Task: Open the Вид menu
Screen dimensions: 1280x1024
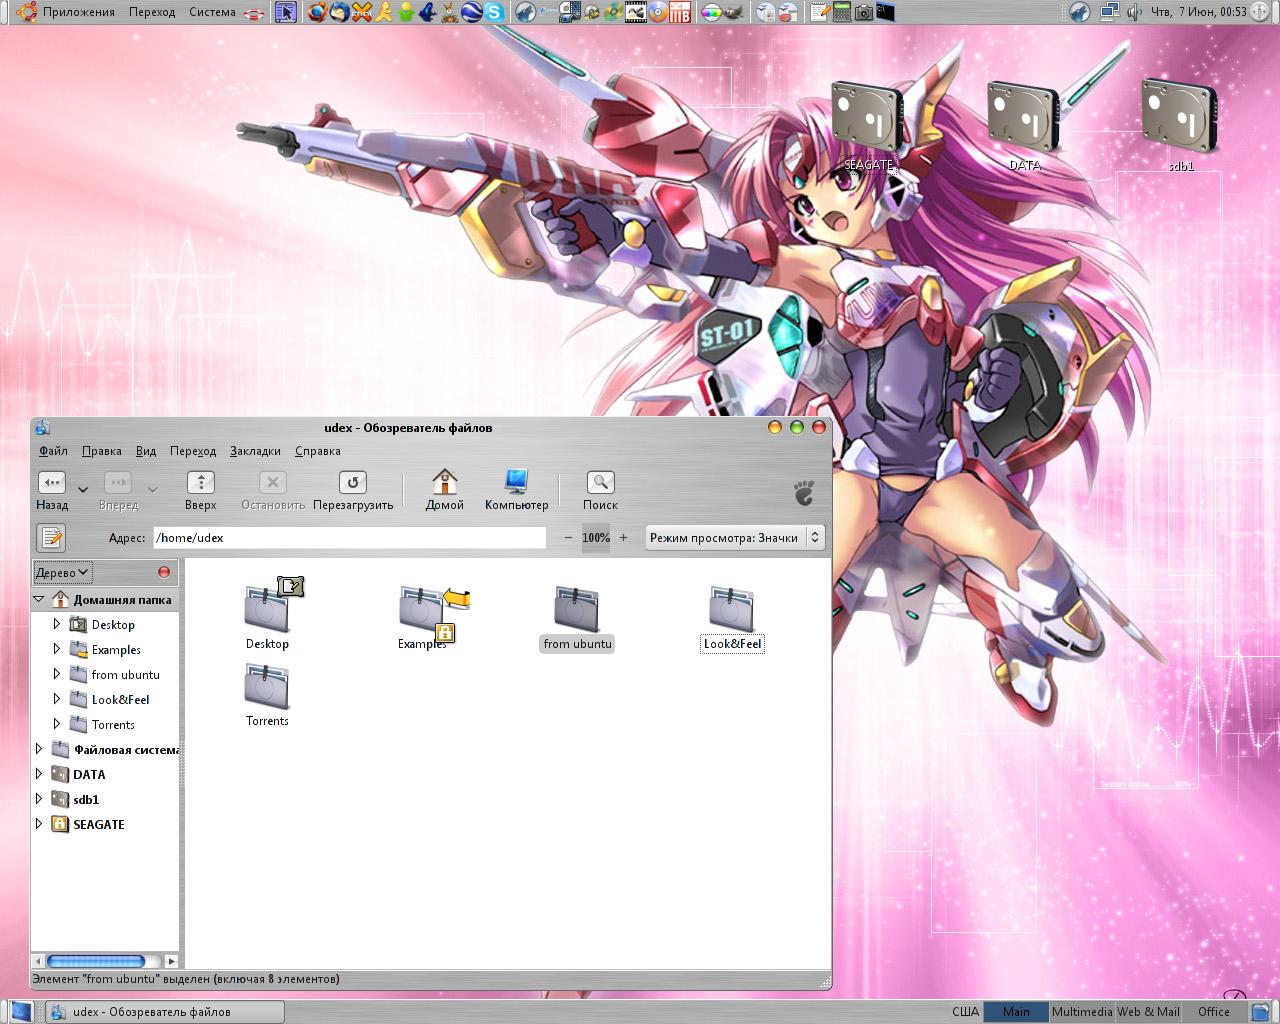Action: pyautogui.click(x=146, y=451)
